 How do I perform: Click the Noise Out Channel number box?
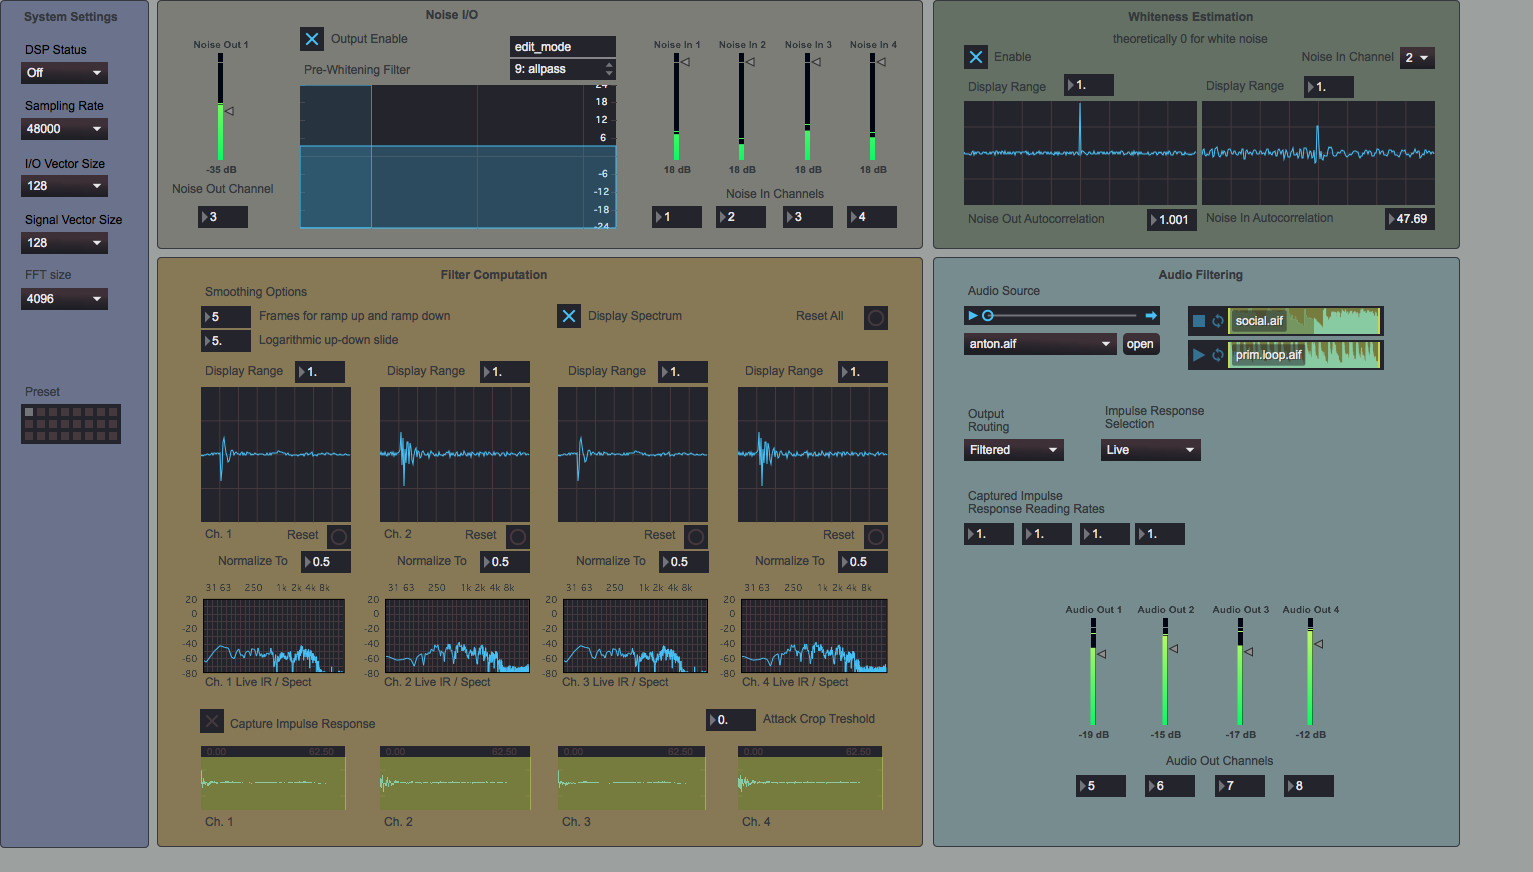(x=223, y=217)
